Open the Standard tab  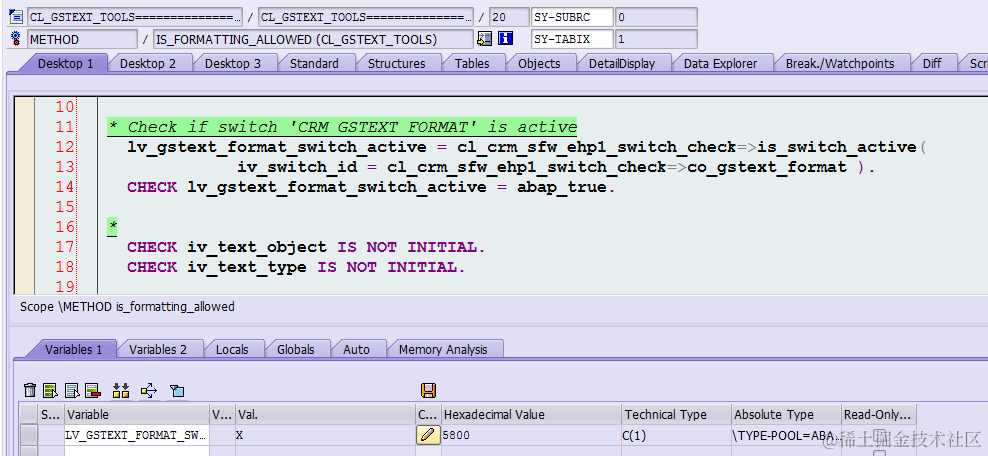pyautogui.click(x=314, y=64)
